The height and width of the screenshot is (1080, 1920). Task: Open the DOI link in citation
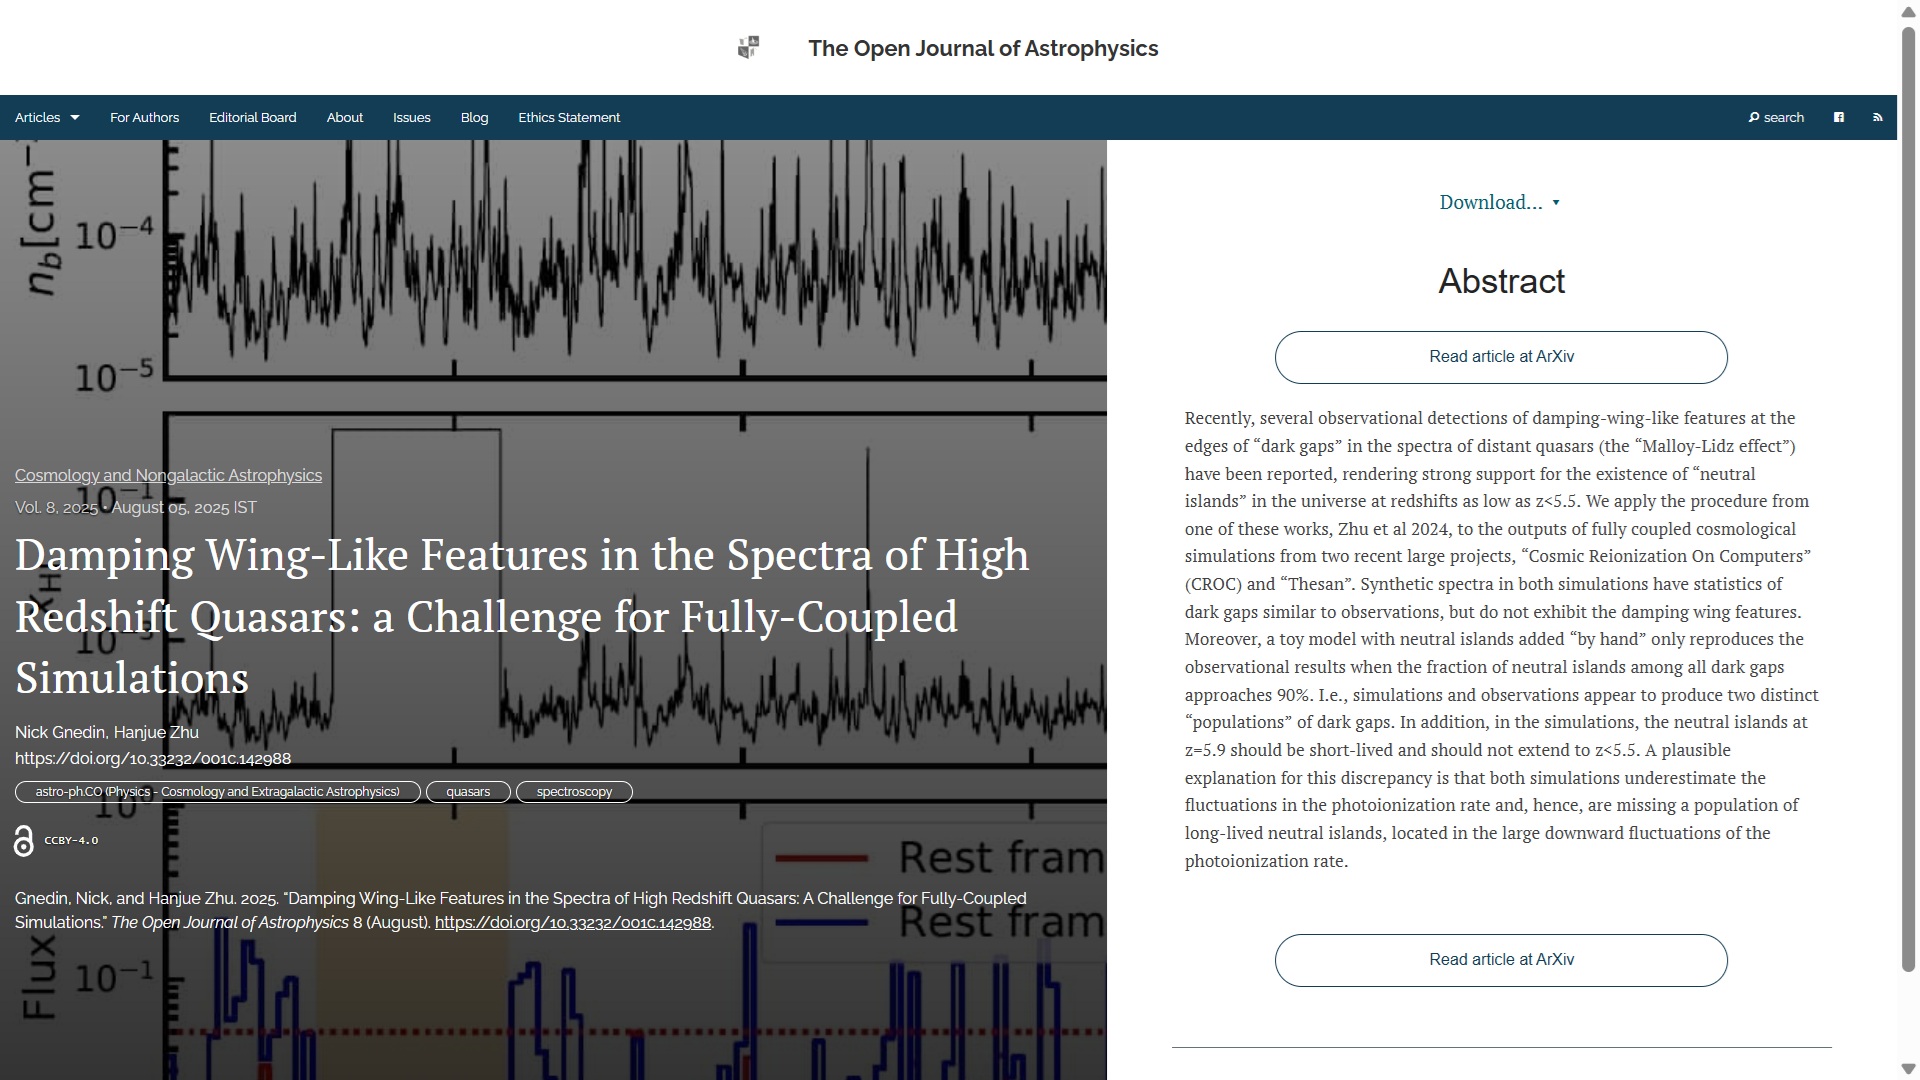(572, 923)
